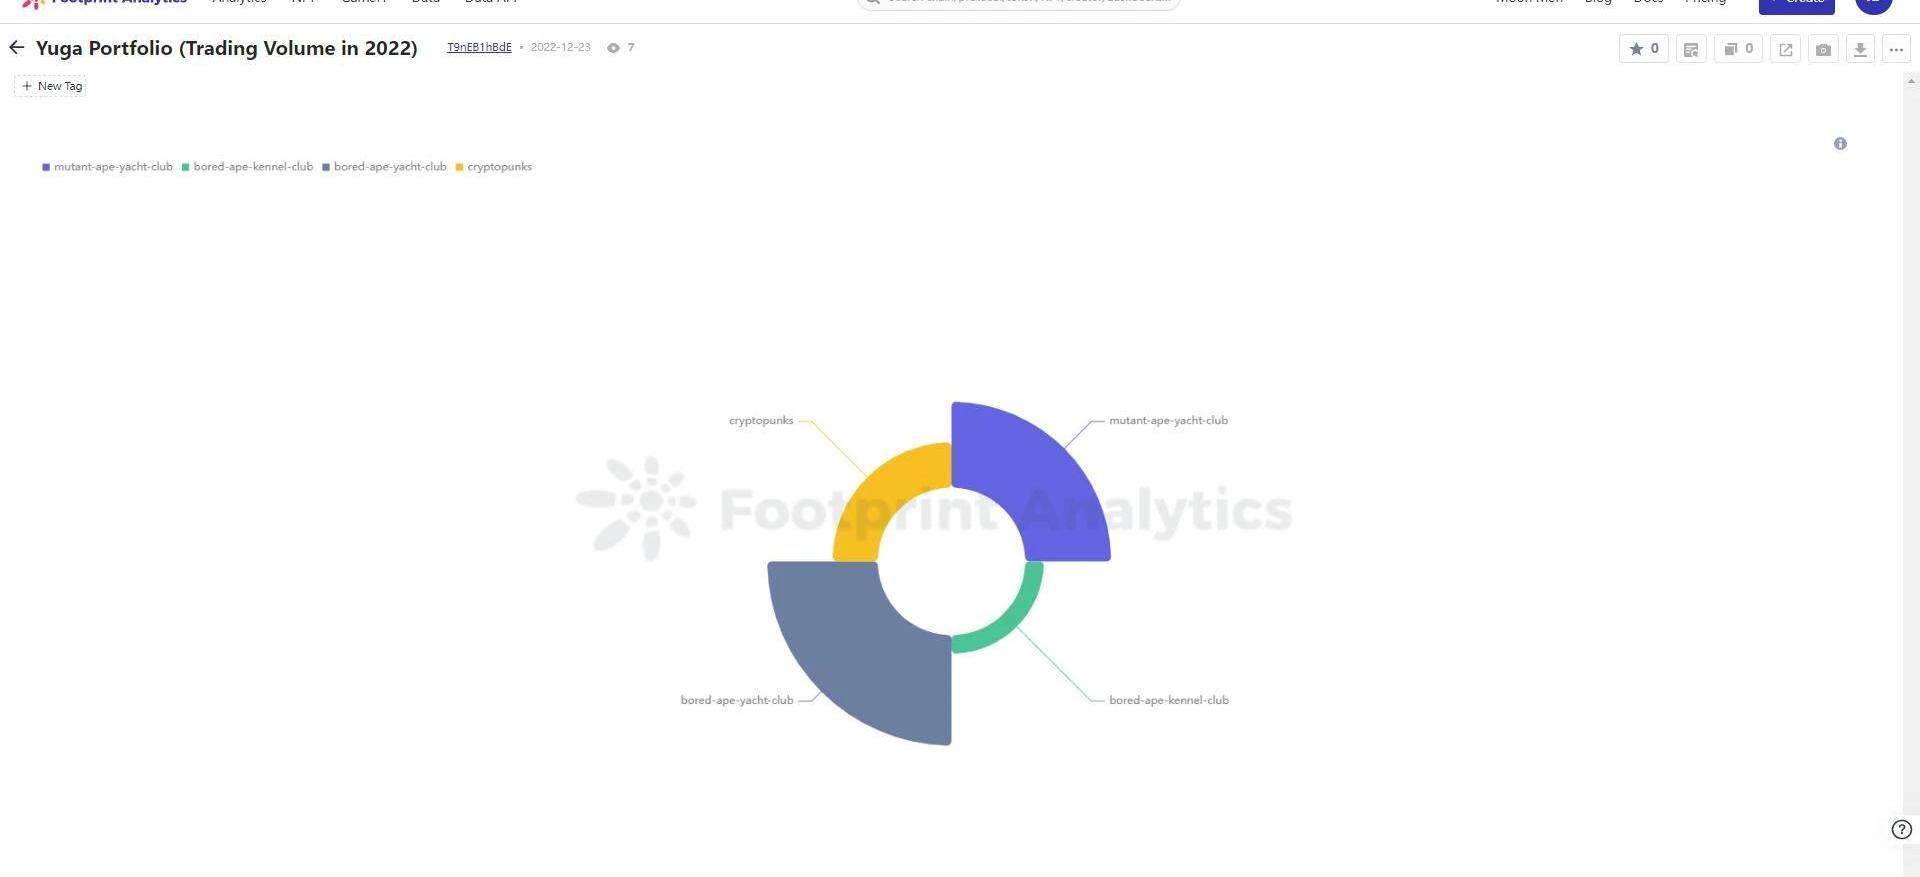Viewport: 1920px width, 877px height.
Task: Click the chart info icon
Action: coord(1840,144)
